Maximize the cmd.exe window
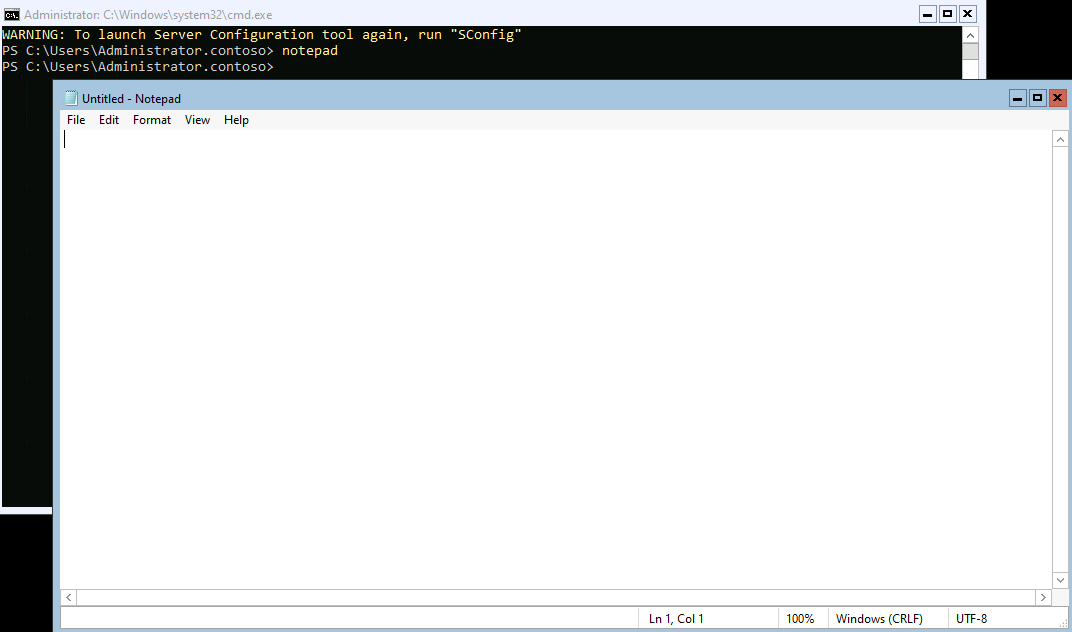This screenshot has height=632, width=1072. (948, 14)
